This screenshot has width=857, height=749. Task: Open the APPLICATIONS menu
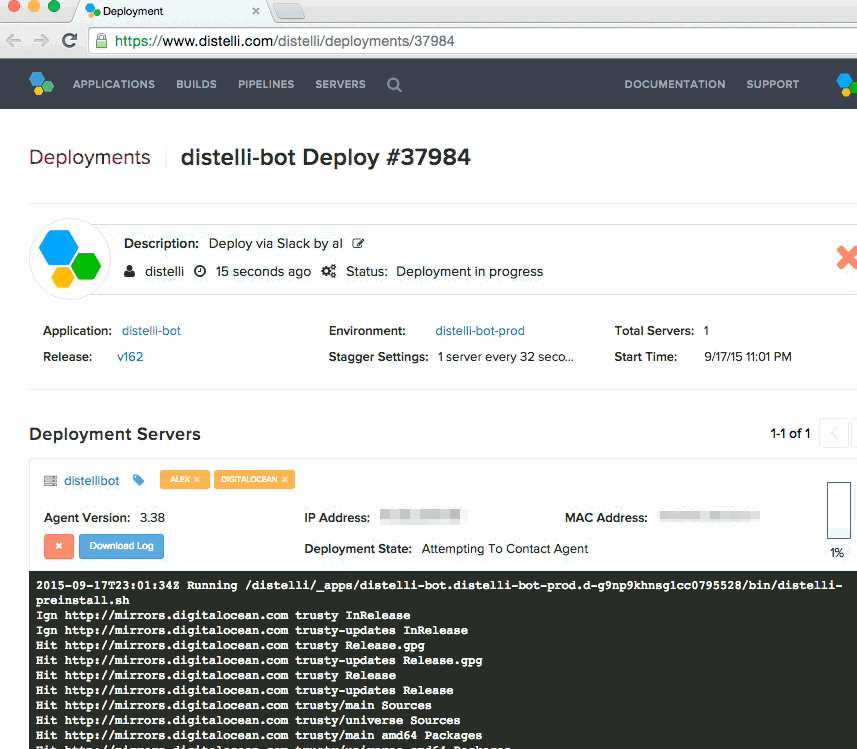pos(114,84)
